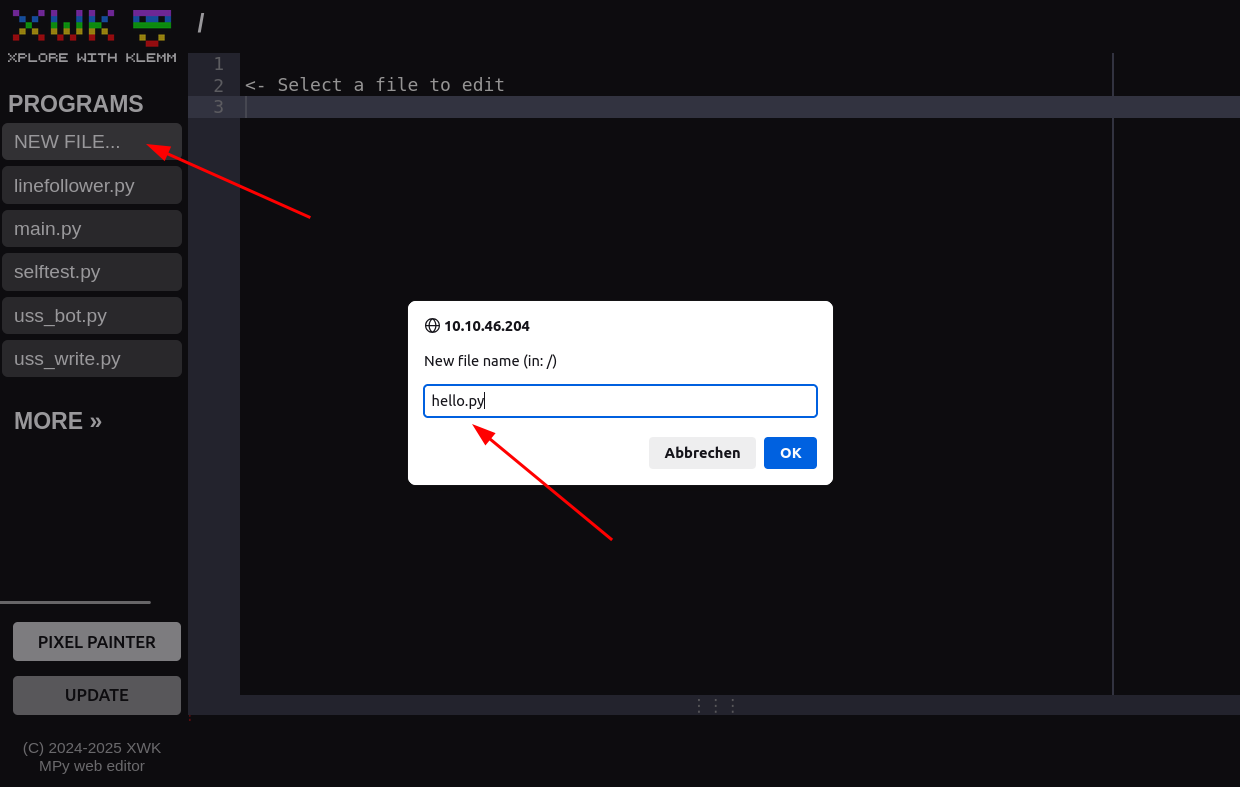This screenshot has width=1240, height=787.
Task: Choose uss_write.py from the programs list
Action: tap(92, 359)
